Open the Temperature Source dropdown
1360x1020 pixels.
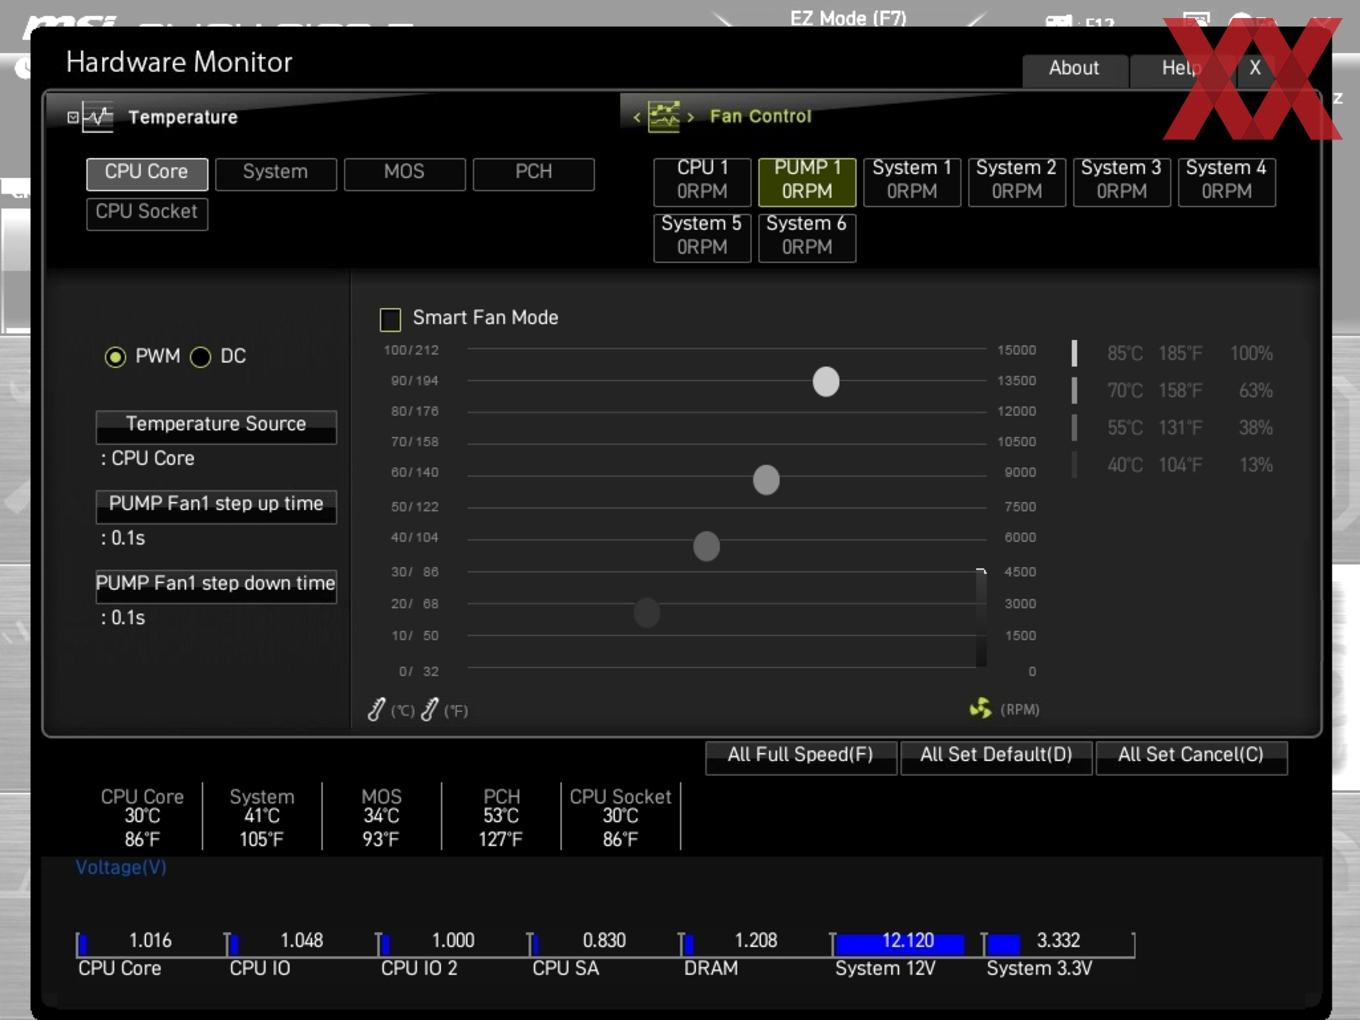(x=216, y=426)
